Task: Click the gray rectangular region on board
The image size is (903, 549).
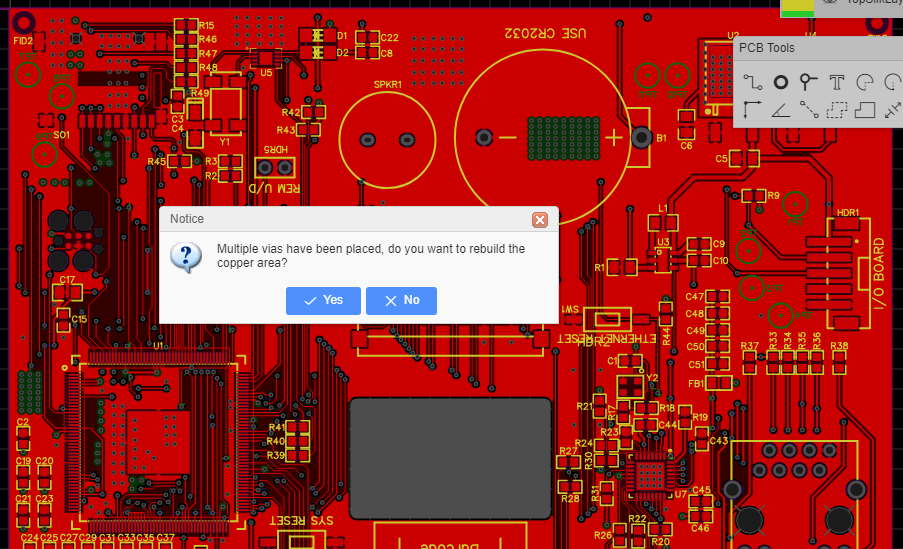Action: click(x=450, y=459)
